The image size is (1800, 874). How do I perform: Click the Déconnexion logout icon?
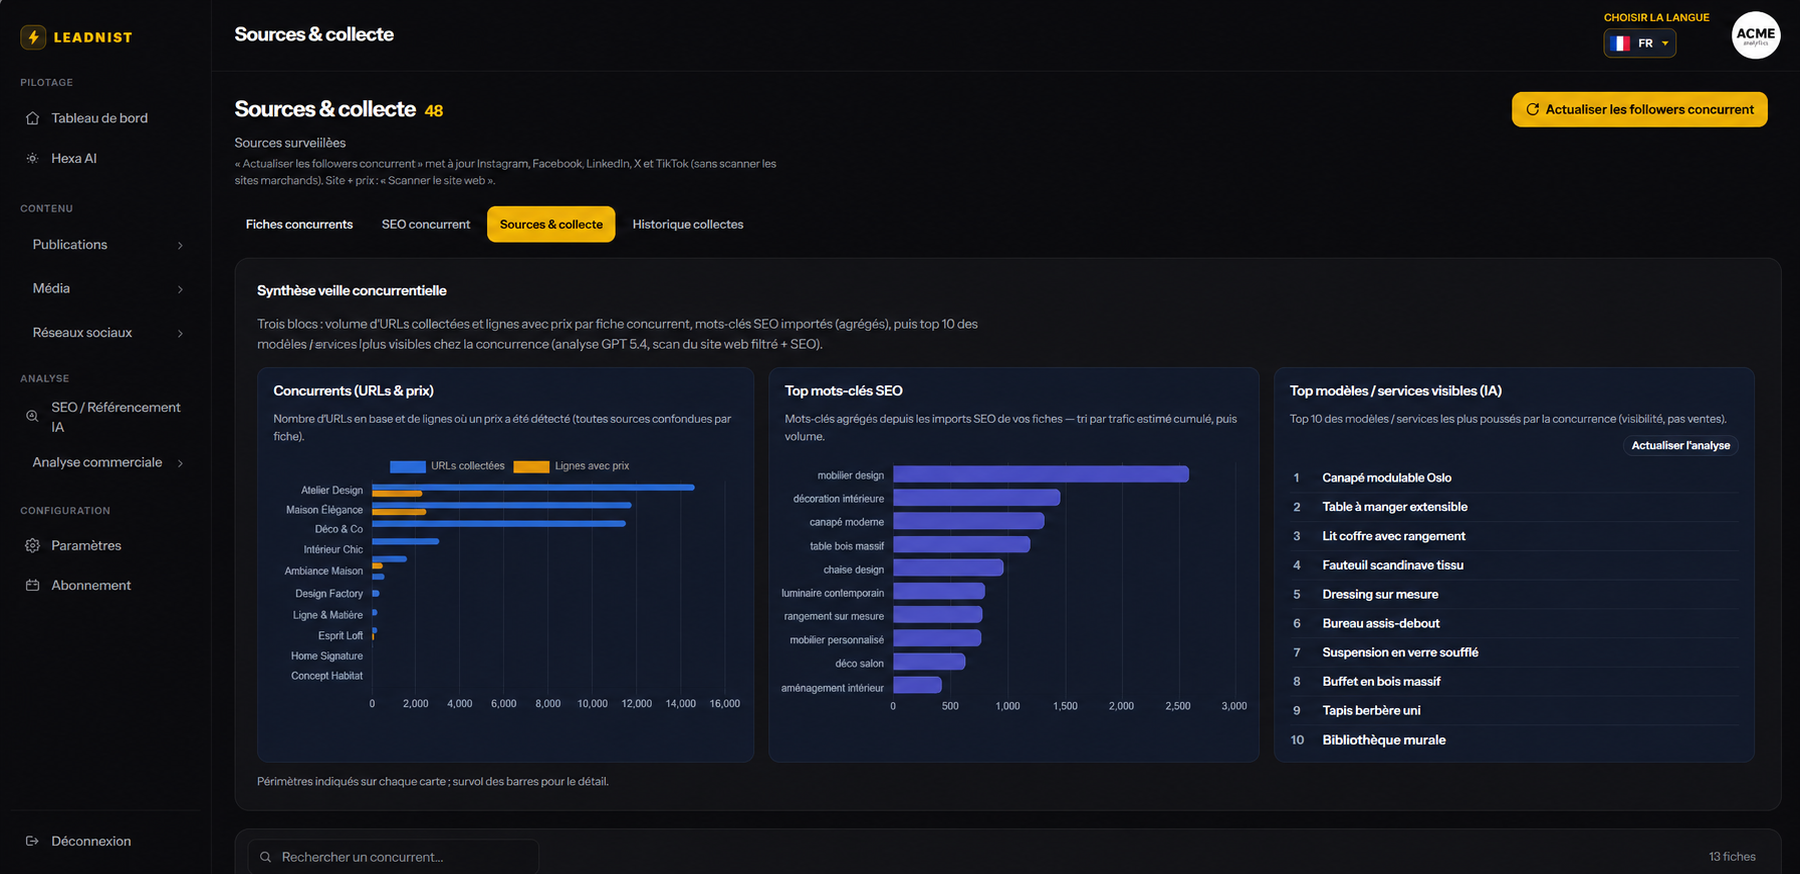(x=32, y=841)
